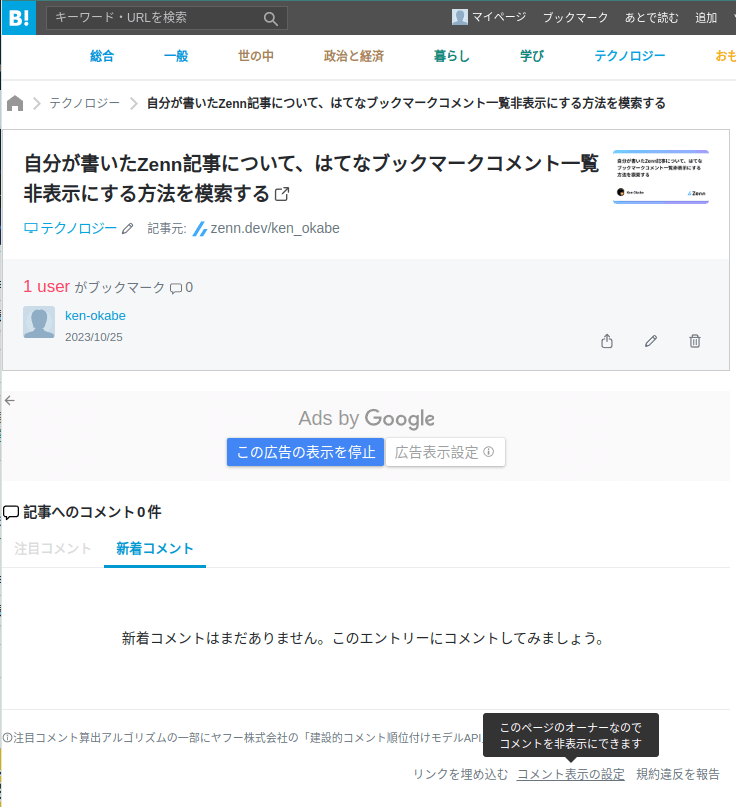Click the blue テクノロジー category label
The width and height of the screenshot is (736, 807).
pyautogui.click(x=71, y=228)
